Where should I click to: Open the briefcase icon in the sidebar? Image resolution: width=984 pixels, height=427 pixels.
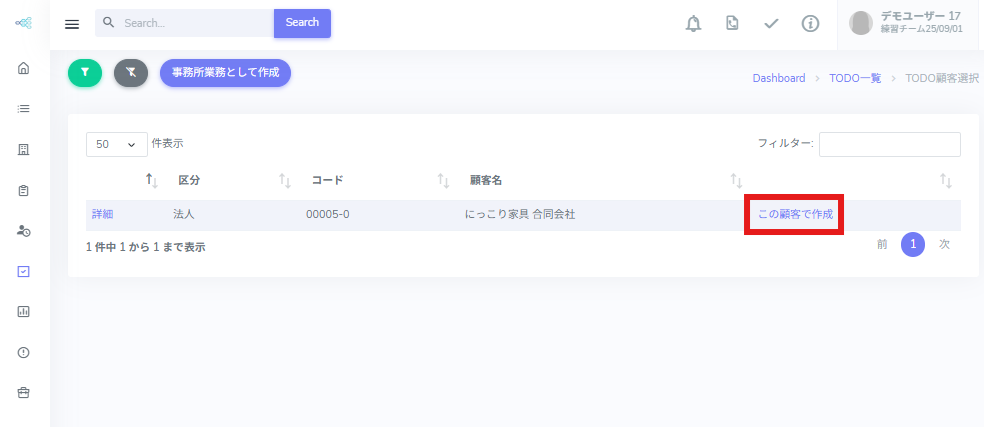24,392
